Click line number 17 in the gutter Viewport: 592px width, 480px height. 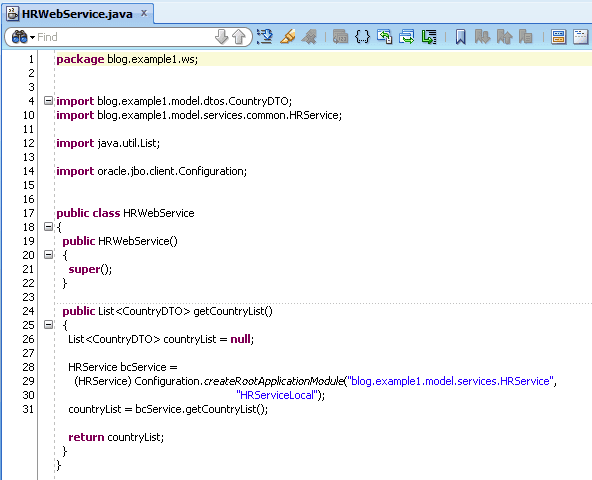(x=28, y=213)
